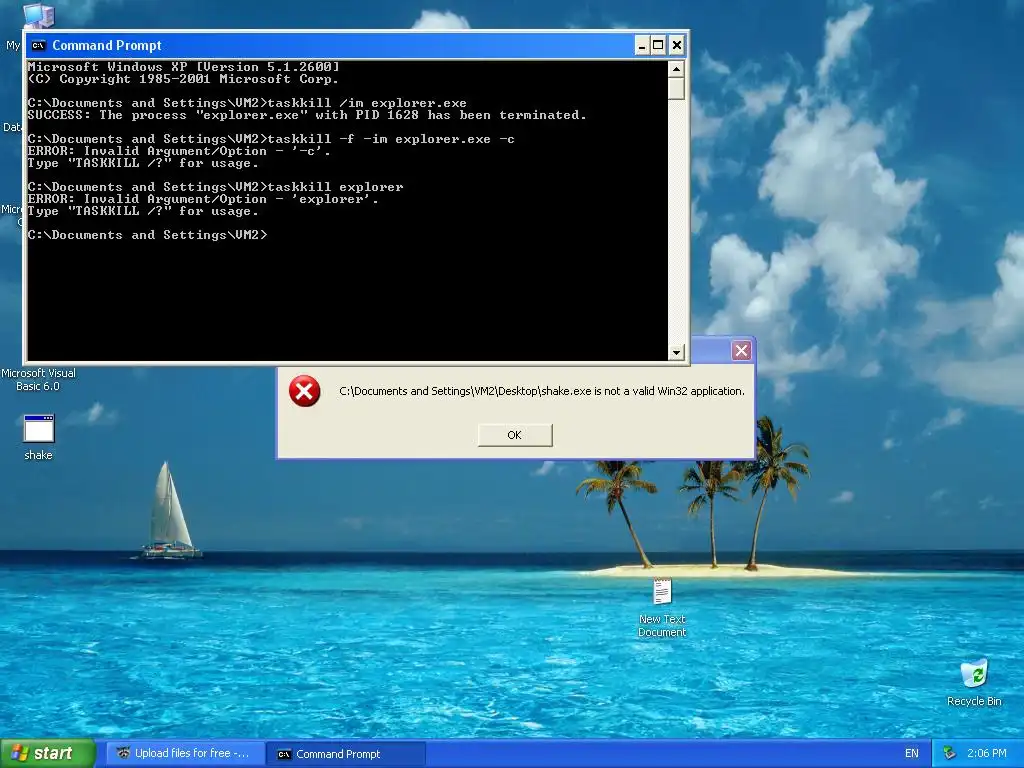Open the EN language indicator
The width and height of the screenshot is (1024, 768).
coord(912,754)
